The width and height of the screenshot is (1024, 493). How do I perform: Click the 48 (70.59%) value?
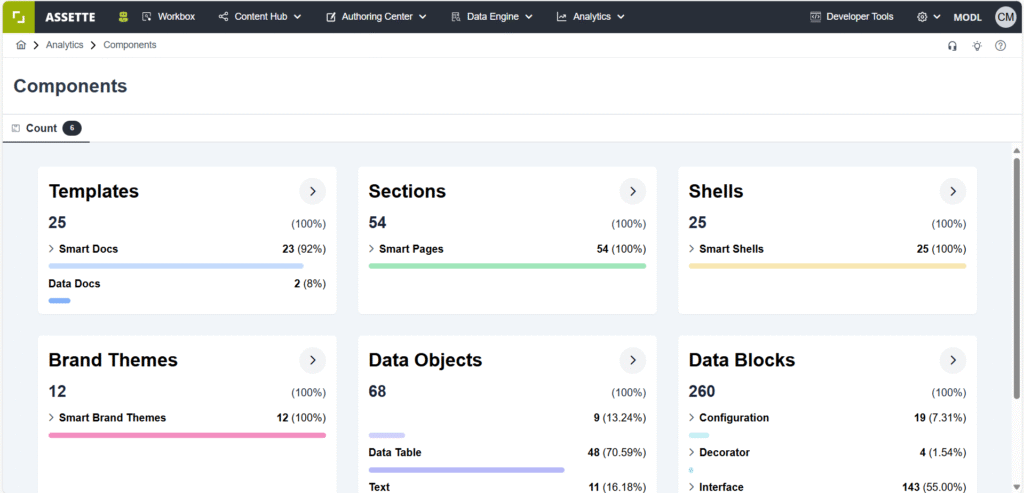click(x=616, y=452)
